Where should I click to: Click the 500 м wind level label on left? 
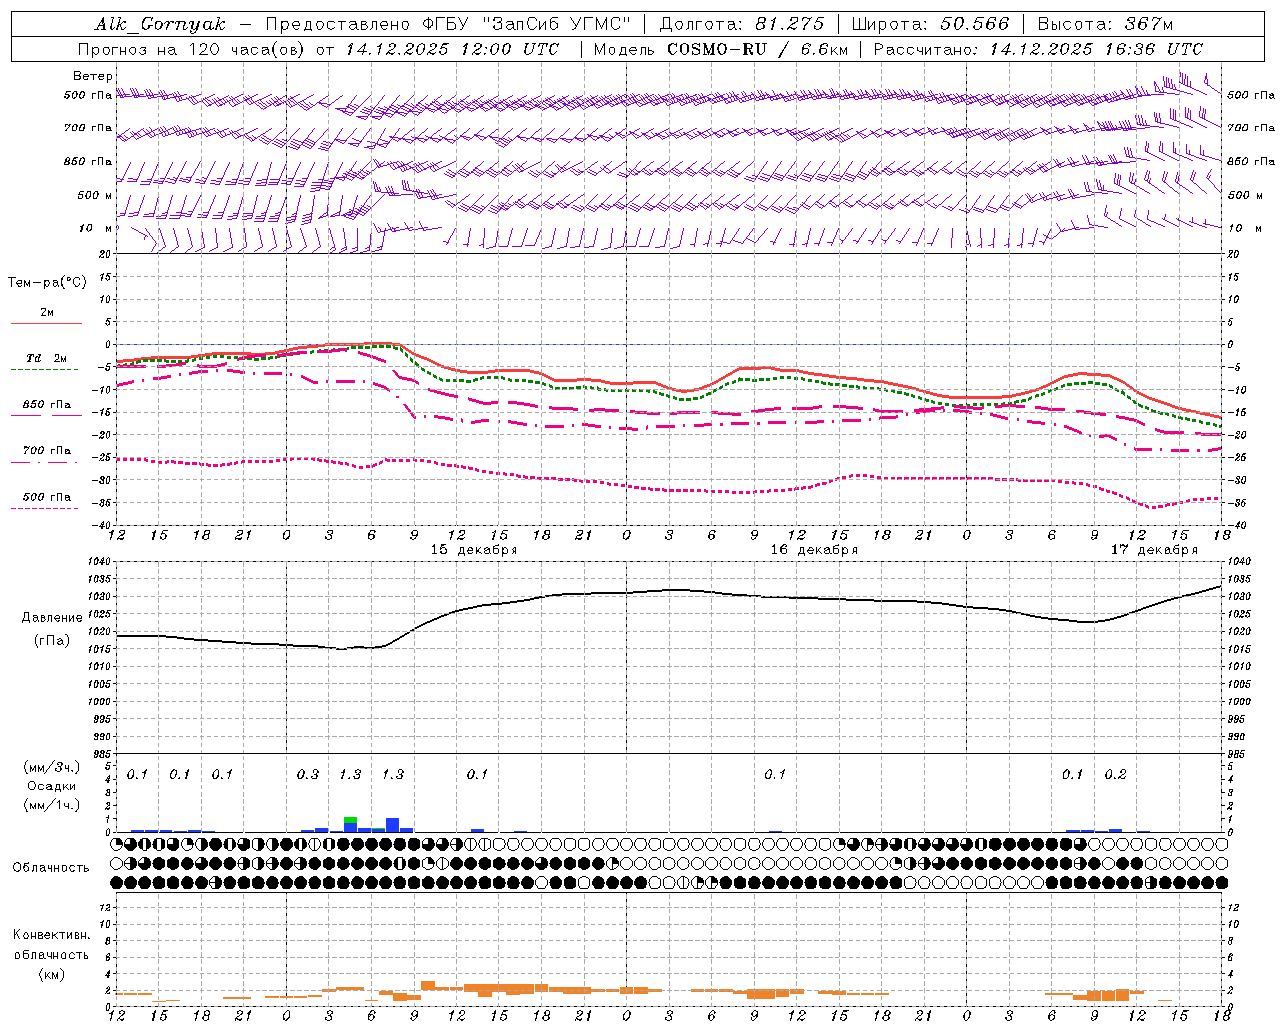coord(95,196)
